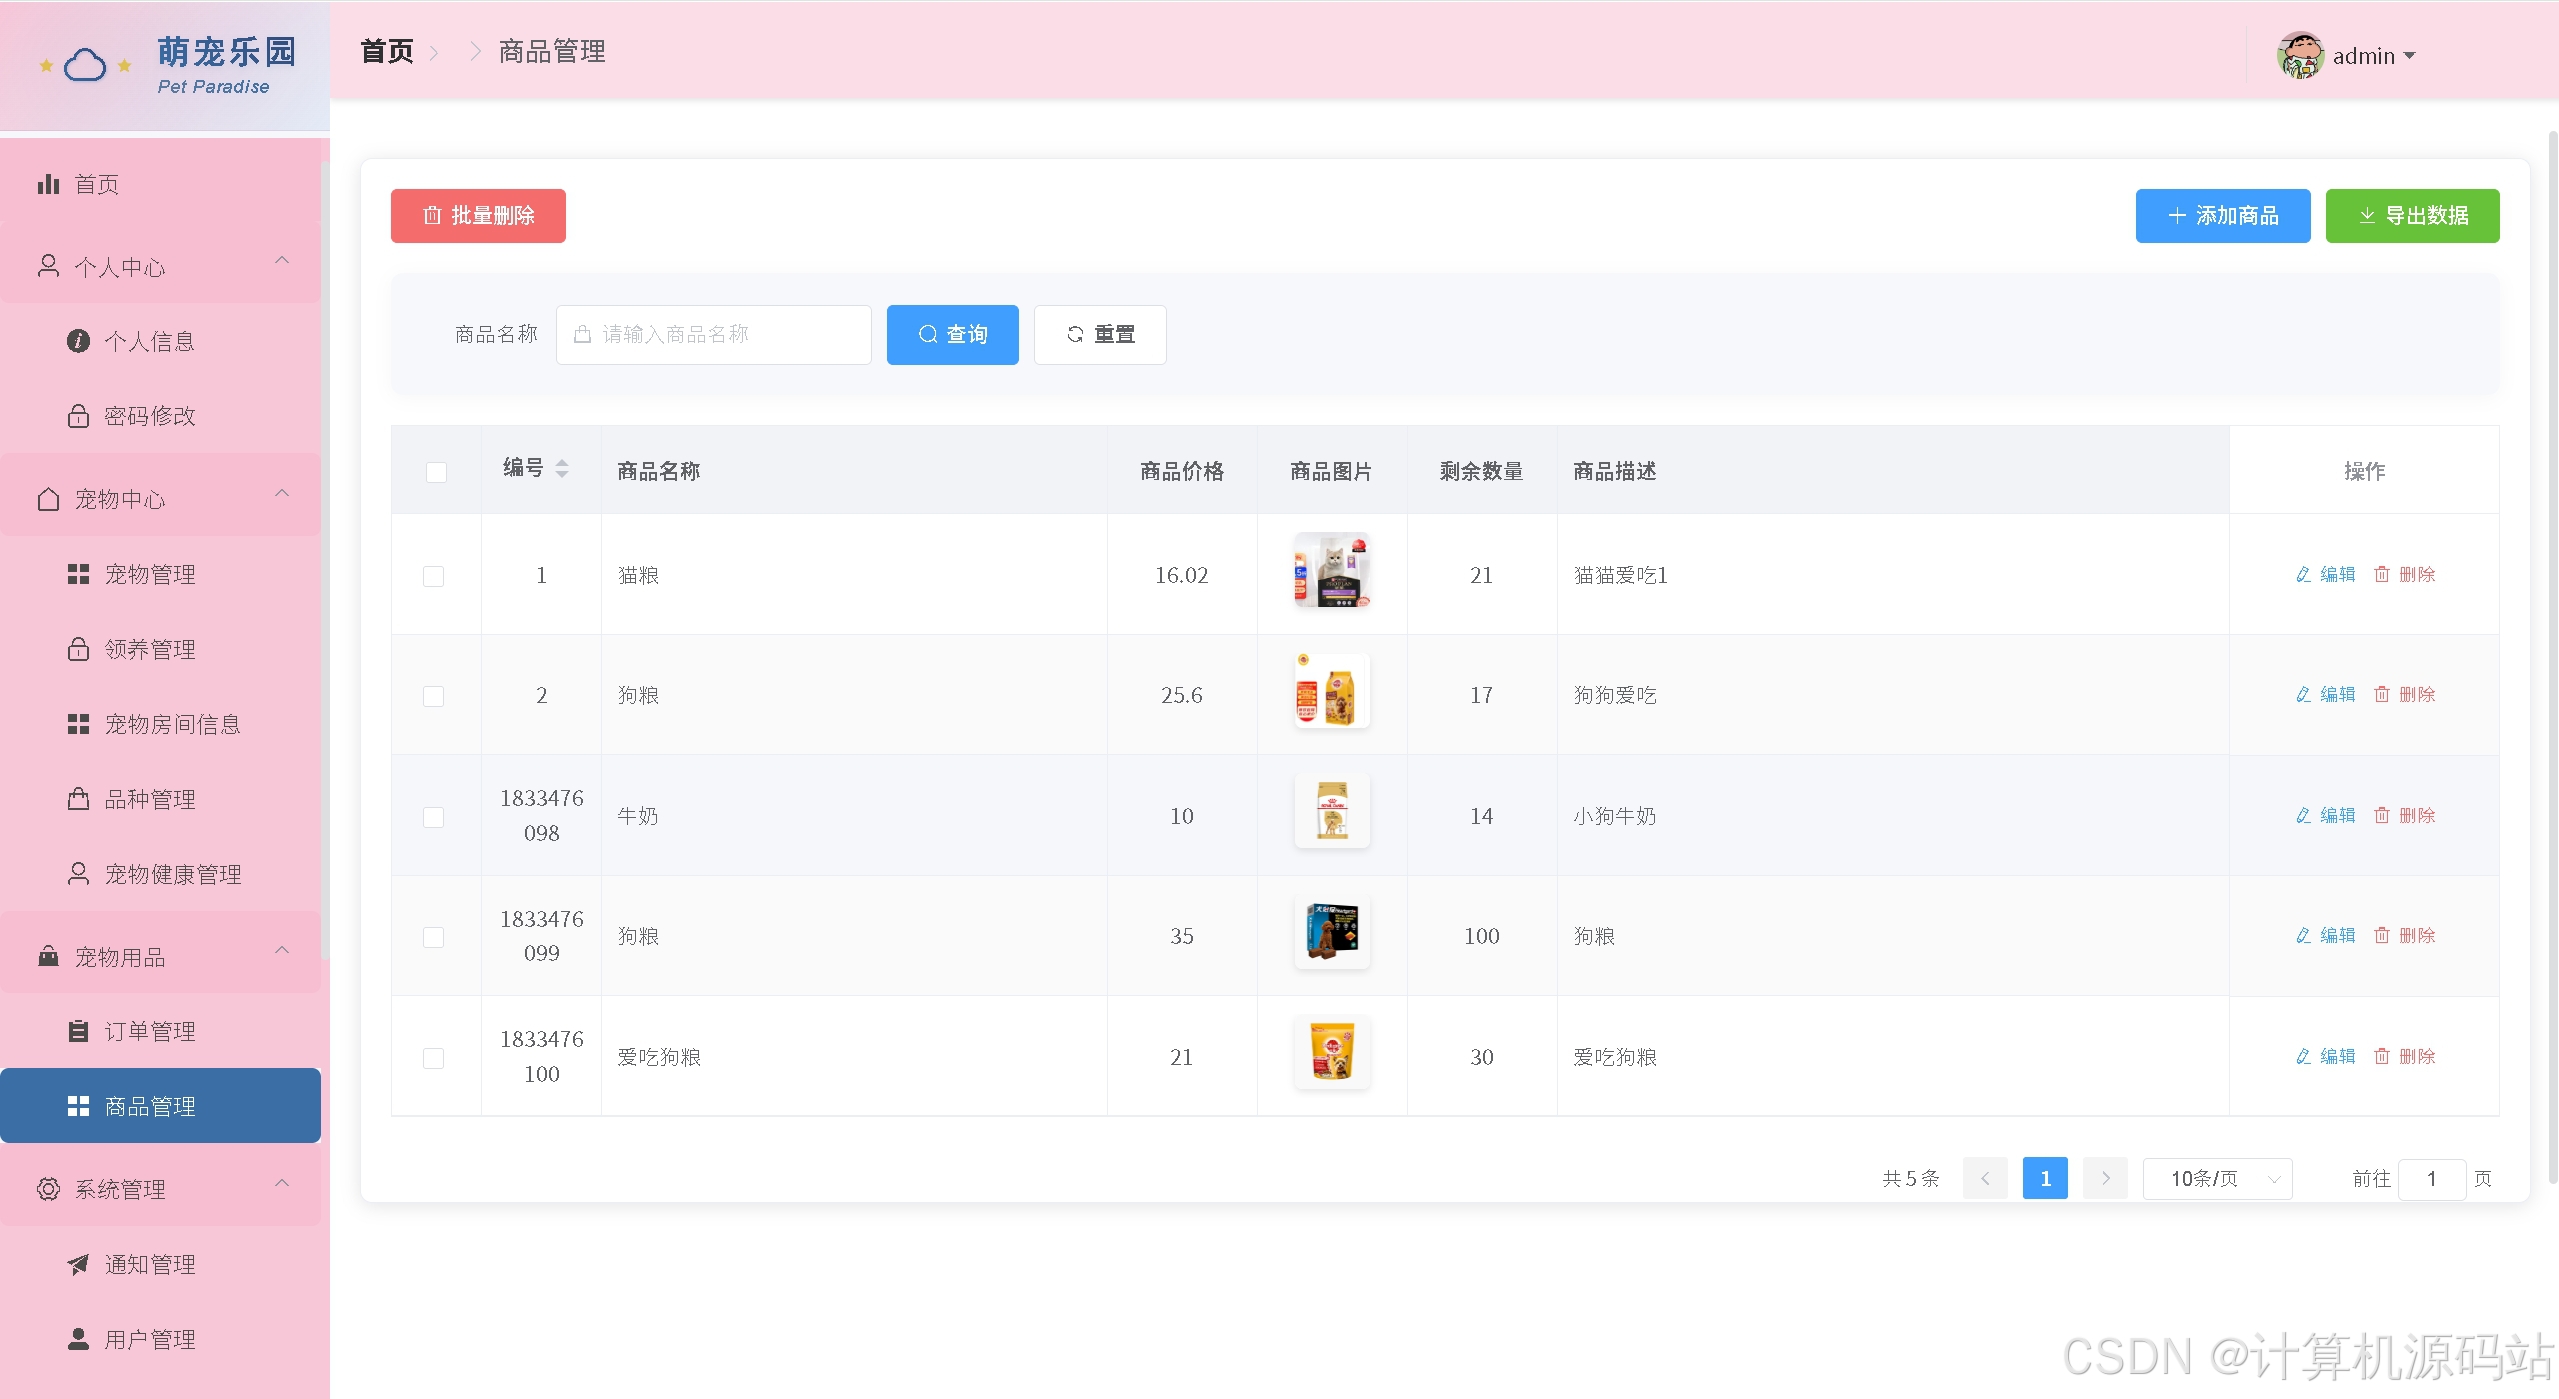This screenshot has width=2559, height=1399.
Task: Select page 1 in pagination
Action: tap(2045, 1178)
